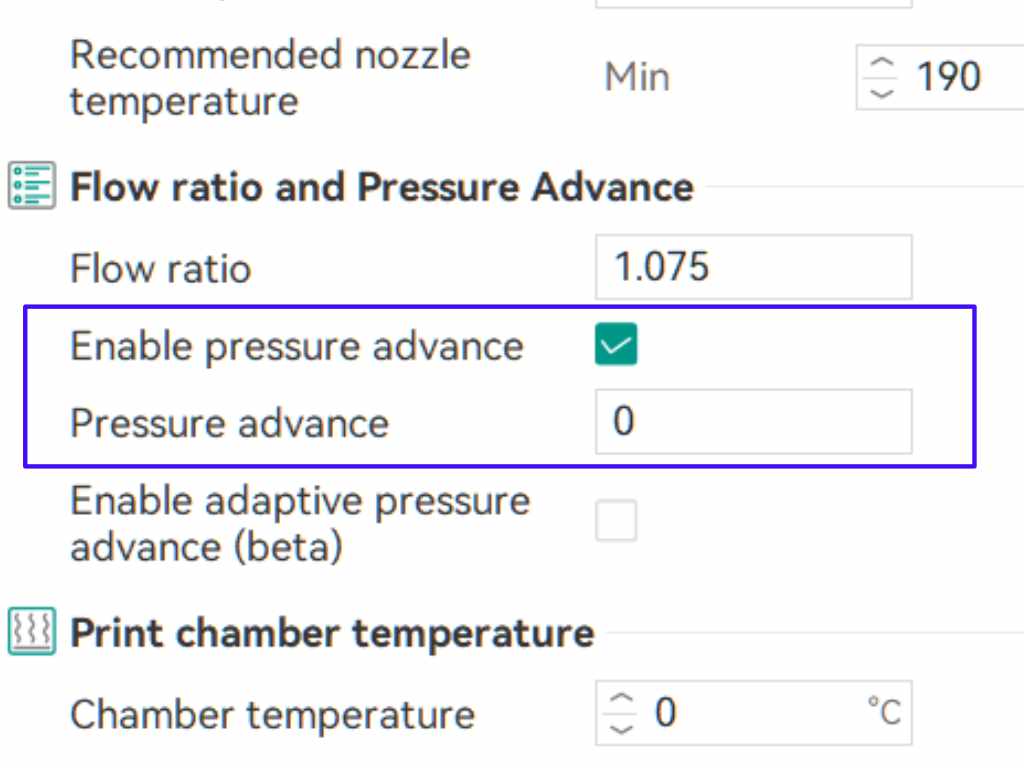Click the Flow ratio input field
This screenshot has height=768, width=1024.
(753, 268)
